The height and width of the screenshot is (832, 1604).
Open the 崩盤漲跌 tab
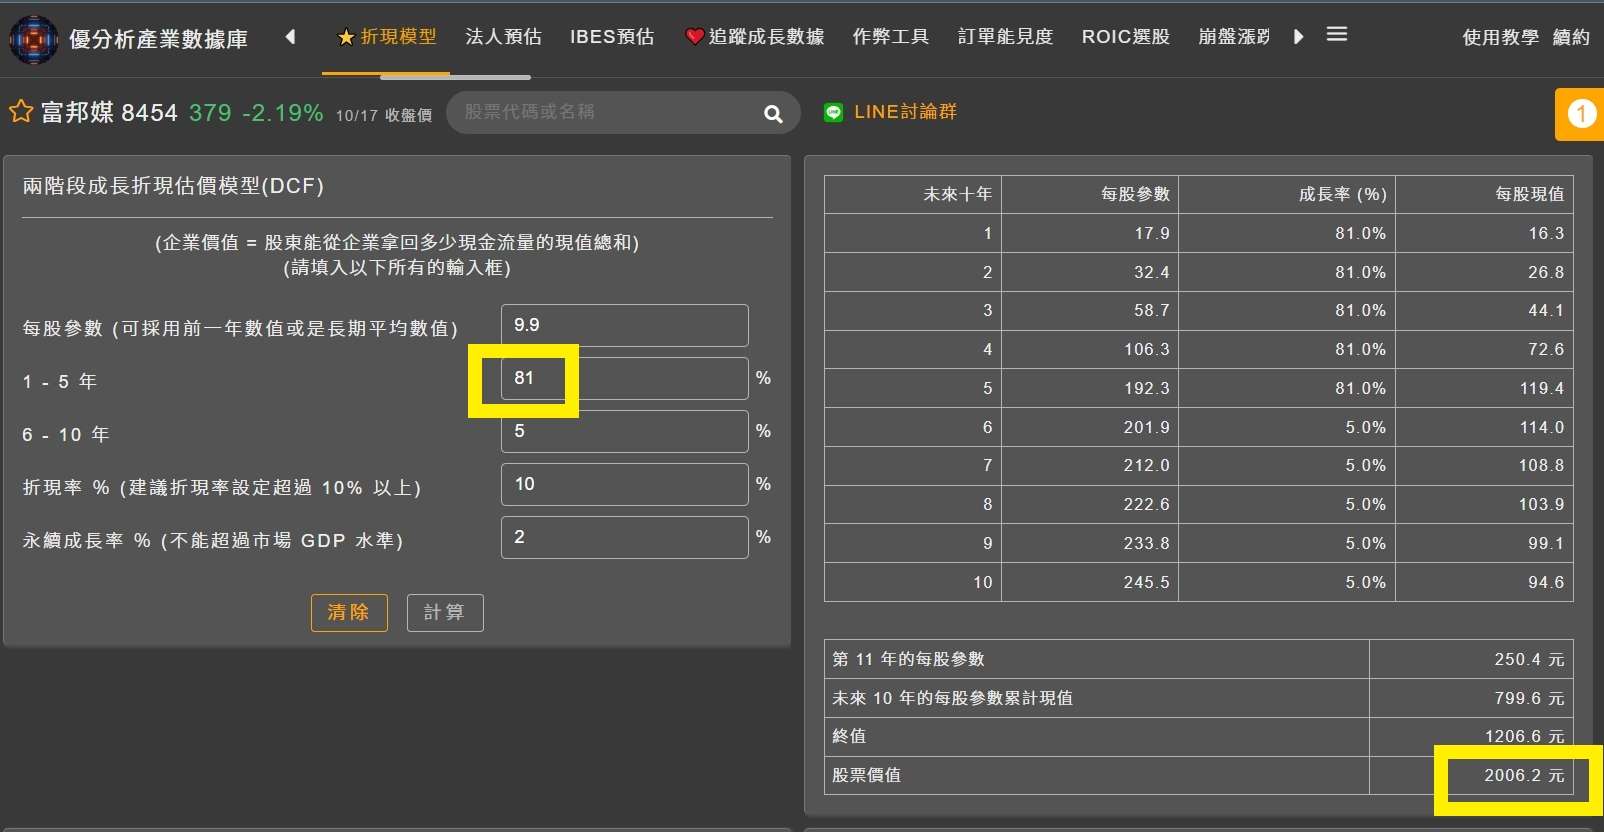coord(1234,37)
